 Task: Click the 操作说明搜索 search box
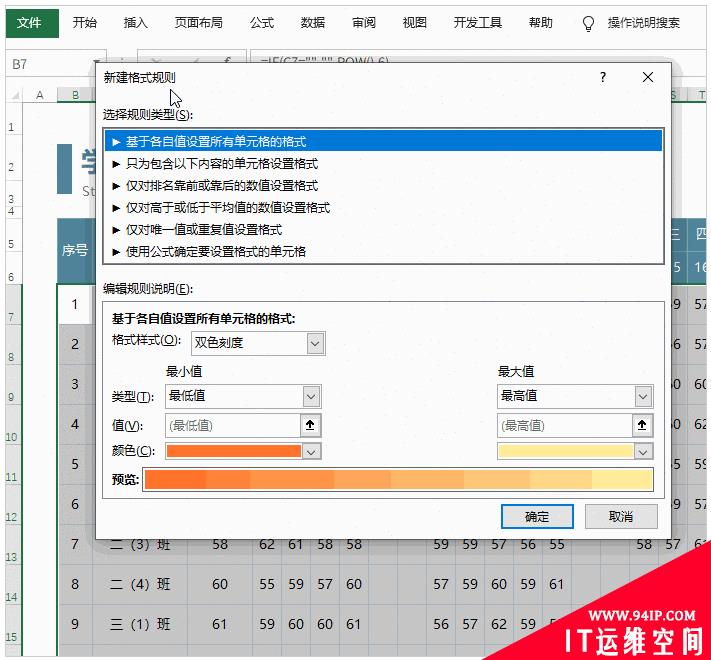pos(643,23)
